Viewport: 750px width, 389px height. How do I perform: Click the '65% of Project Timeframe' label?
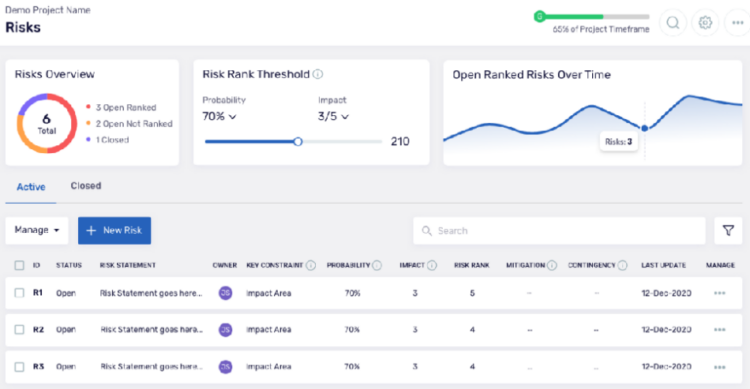[x=601, y=29]
